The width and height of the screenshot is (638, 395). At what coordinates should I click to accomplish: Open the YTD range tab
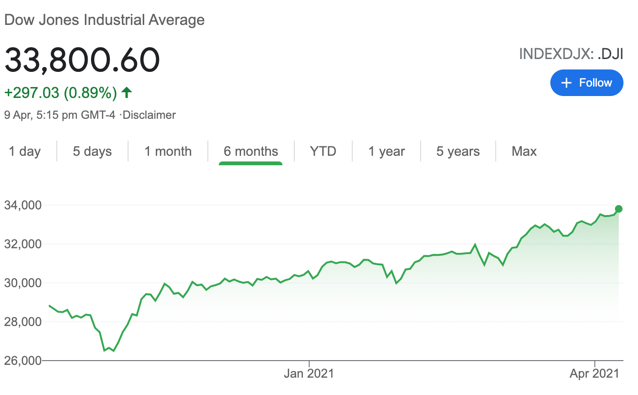coord(323,151)
